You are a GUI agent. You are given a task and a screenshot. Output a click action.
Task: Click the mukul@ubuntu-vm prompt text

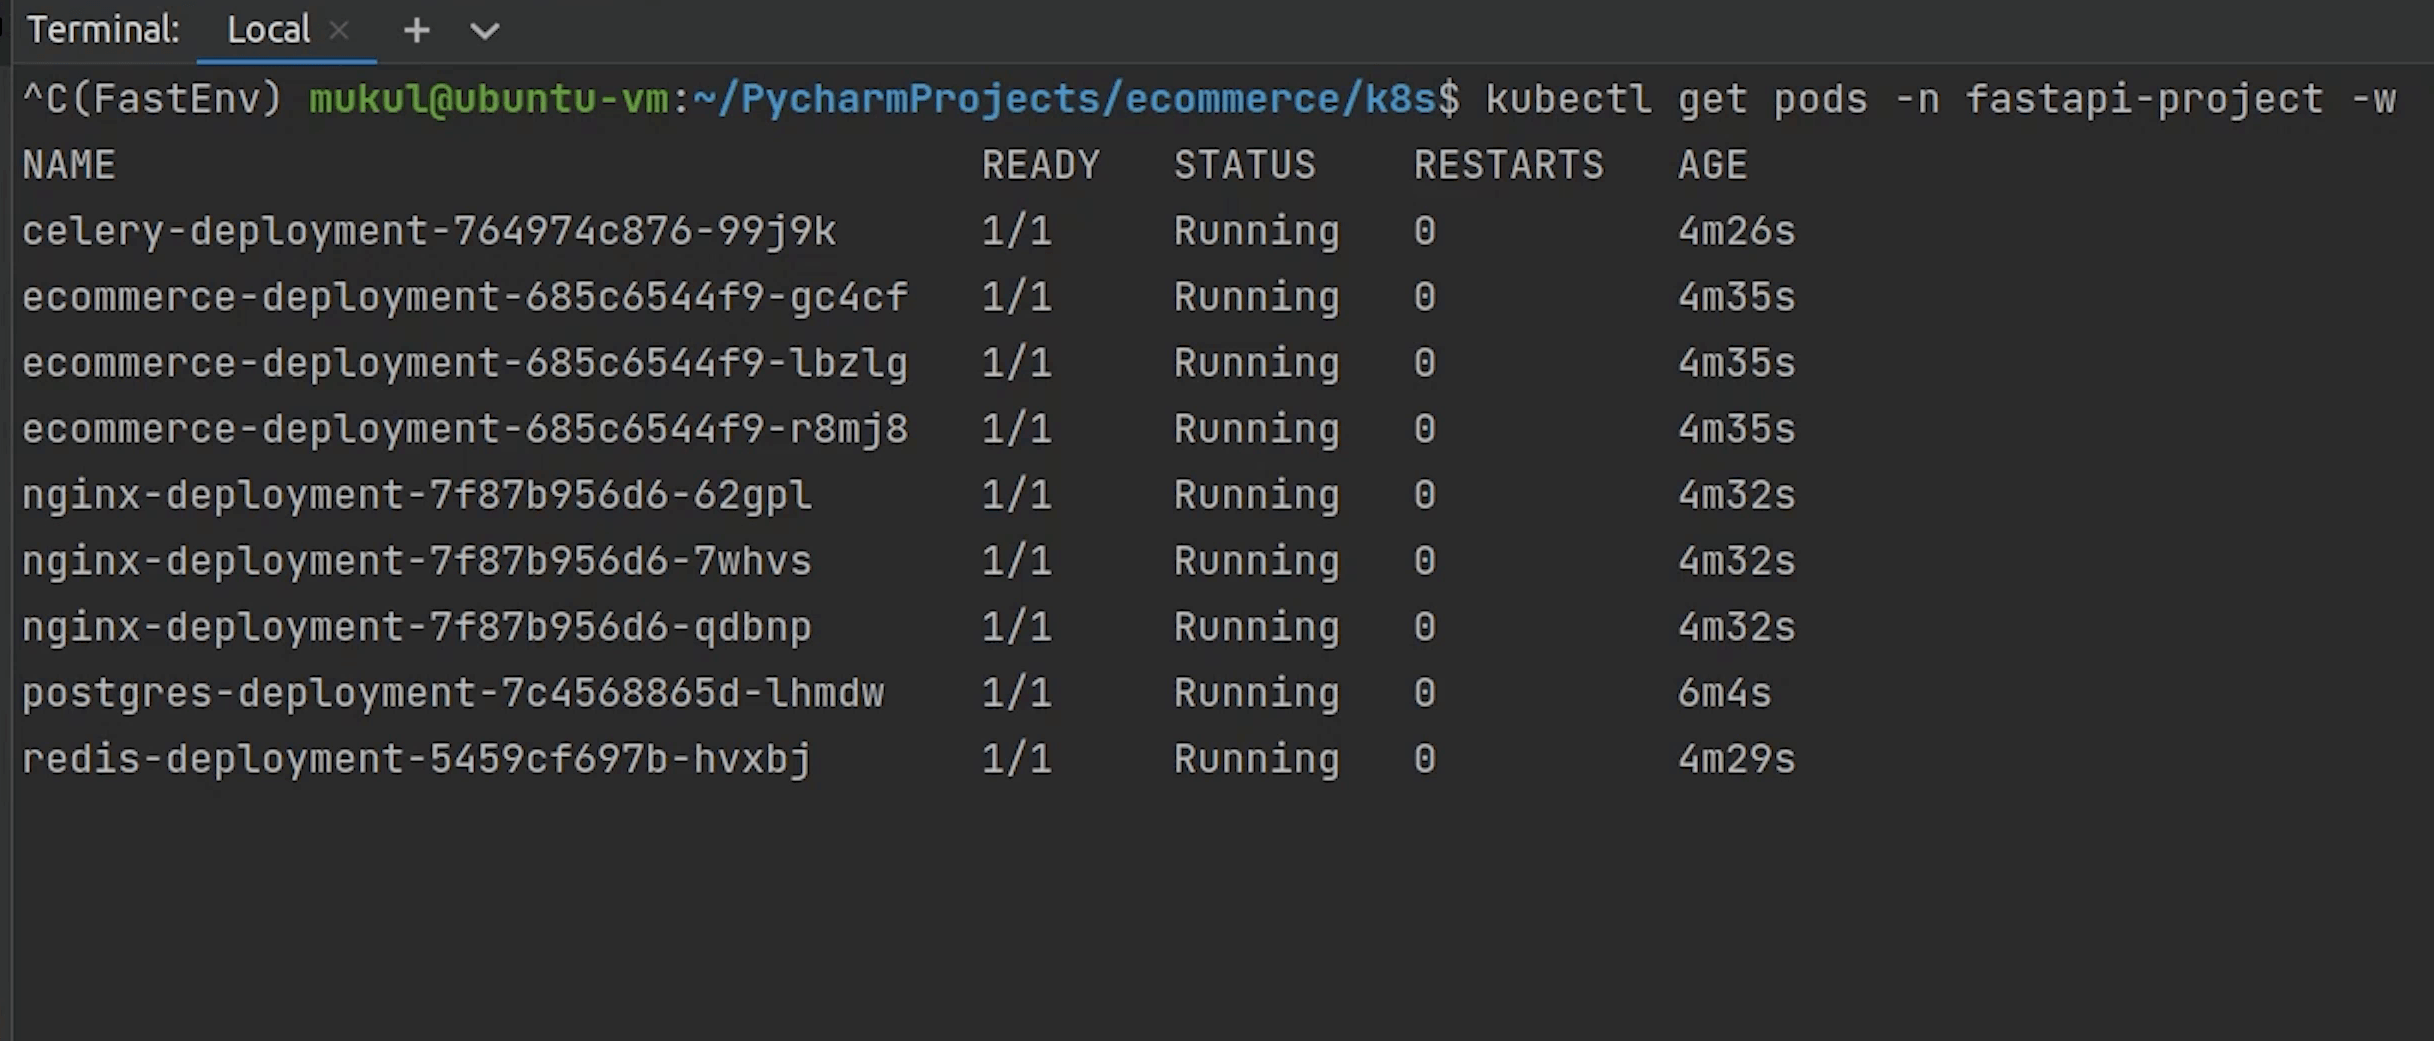pyautogui.click(x=488, y=99)
